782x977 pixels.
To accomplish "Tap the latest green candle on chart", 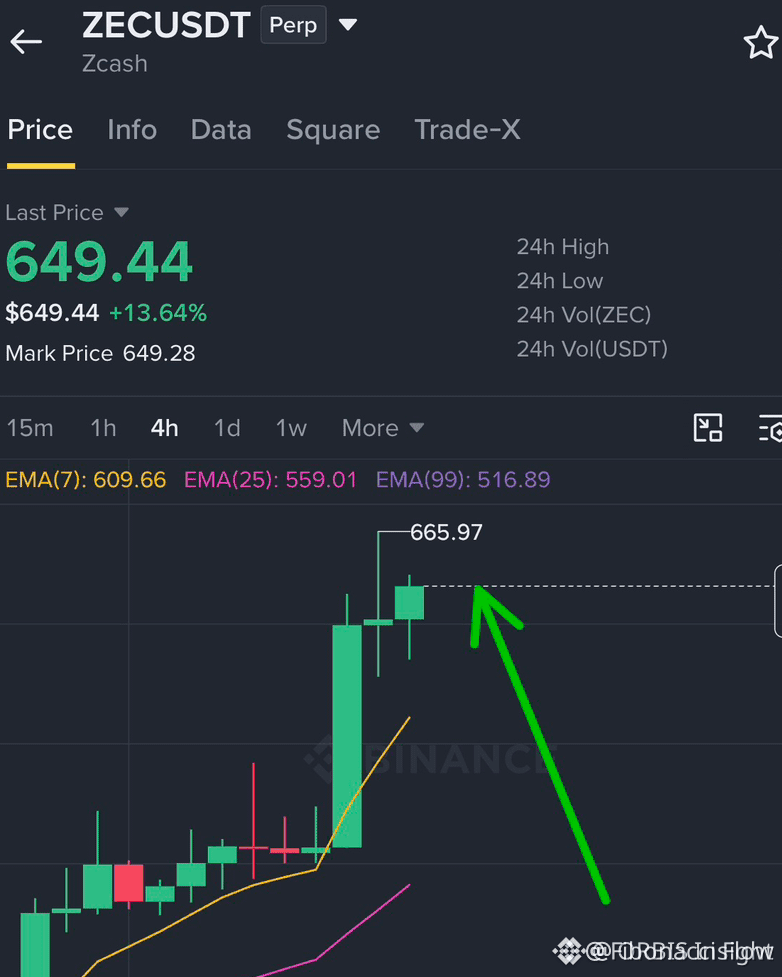I will (x=409, y=603).
